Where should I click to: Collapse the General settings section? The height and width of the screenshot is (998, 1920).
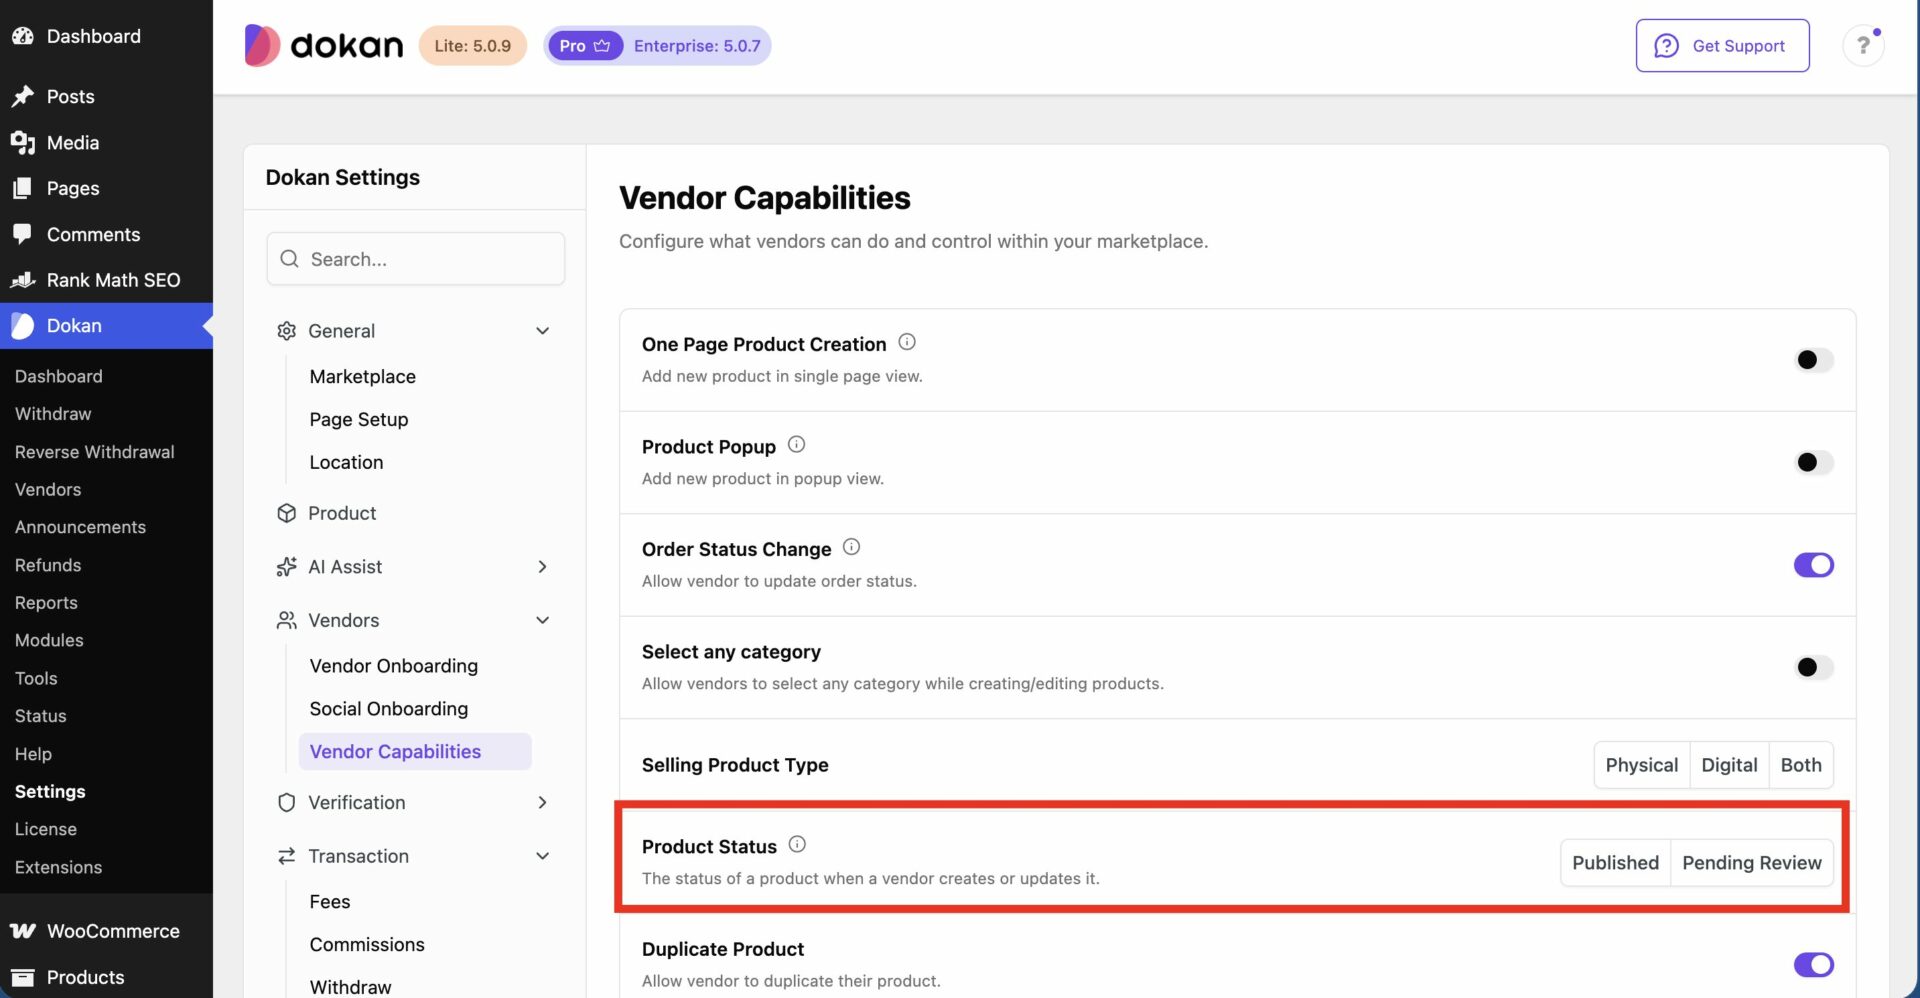click(x=543, y=331)
